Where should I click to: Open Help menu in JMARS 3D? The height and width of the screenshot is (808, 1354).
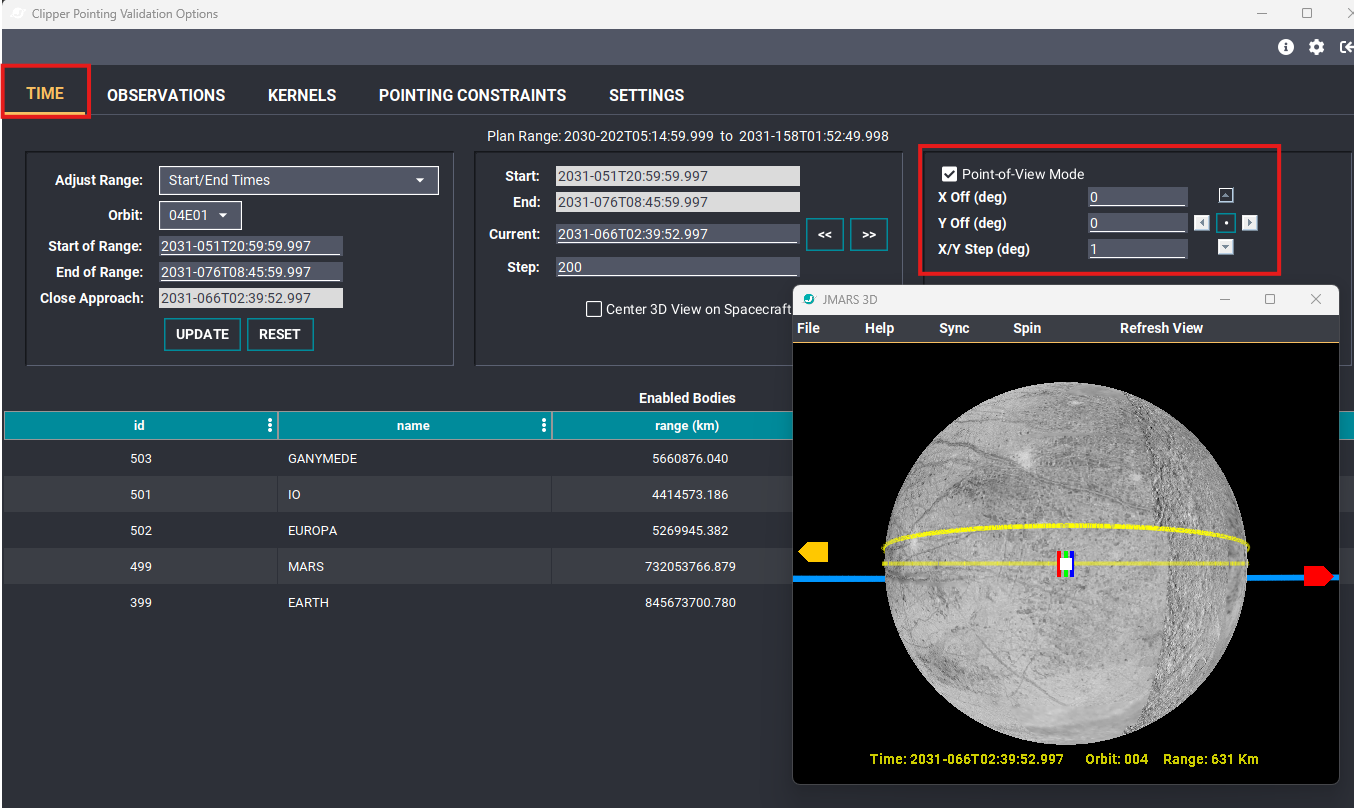879,328
